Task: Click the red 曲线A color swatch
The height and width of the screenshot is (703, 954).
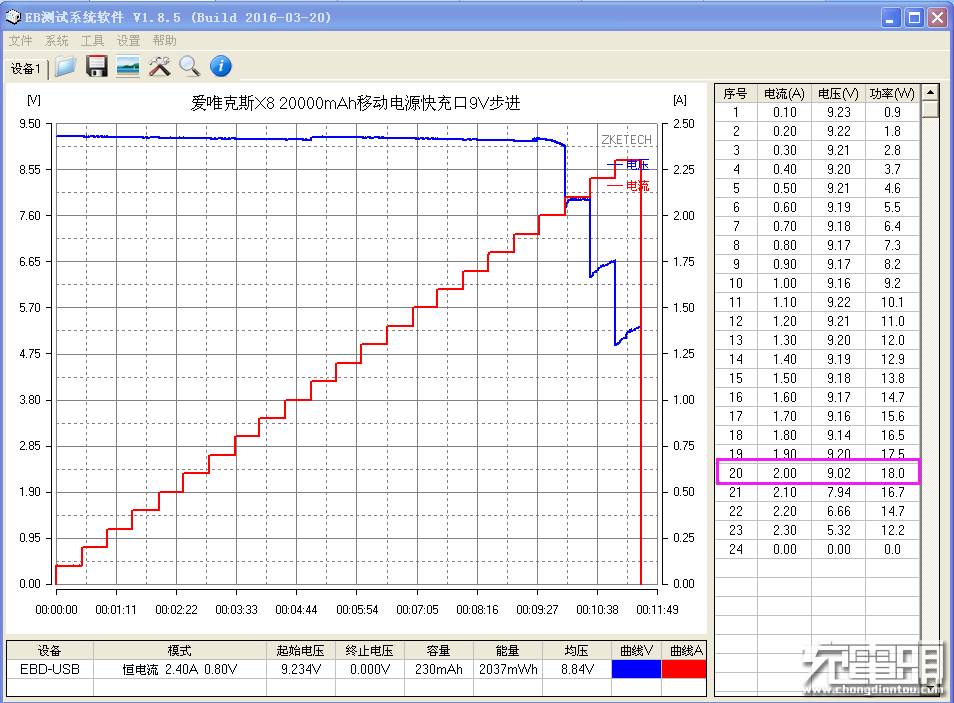Action: tap(683, 669)
